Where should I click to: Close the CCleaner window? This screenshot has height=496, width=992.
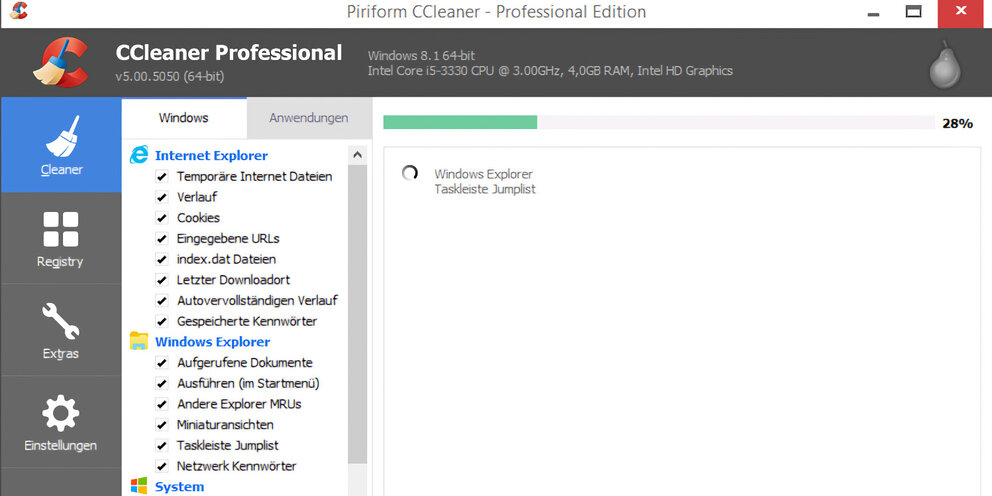[x=960, y=12]
